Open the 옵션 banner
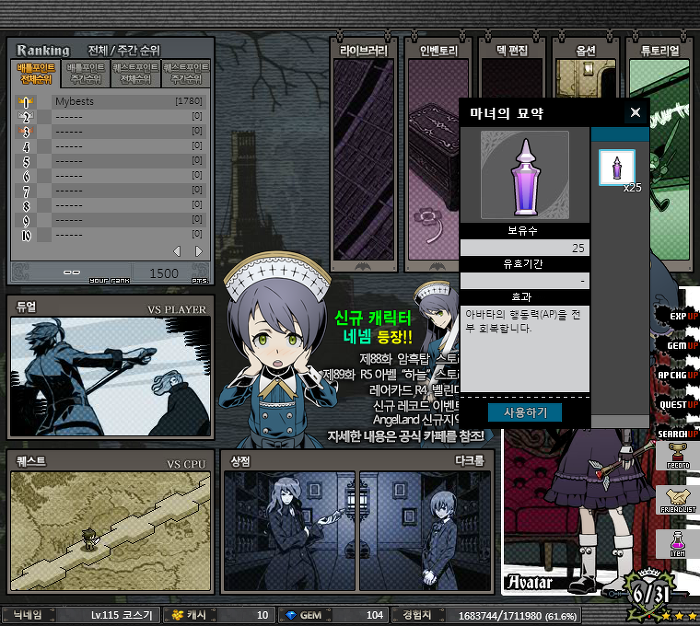The height and width of the screenshot is (626, 700). click(586, 67)
